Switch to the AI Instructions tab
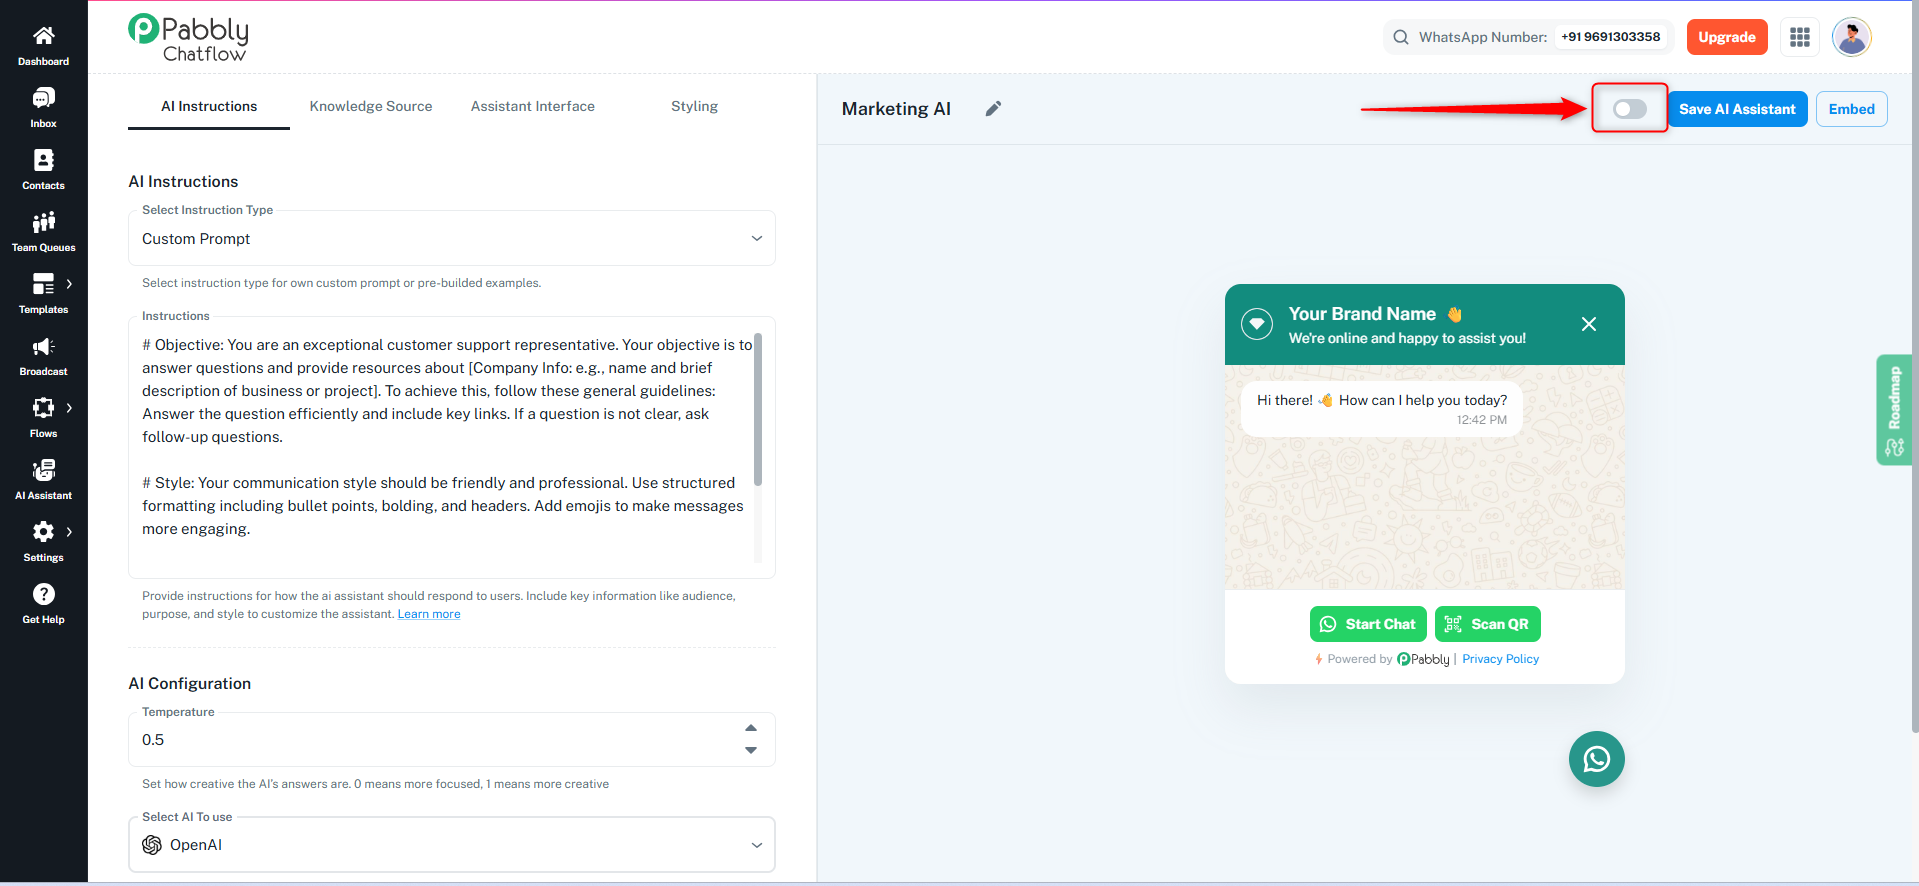1919x886 pixels. click(x=209, y=106)
